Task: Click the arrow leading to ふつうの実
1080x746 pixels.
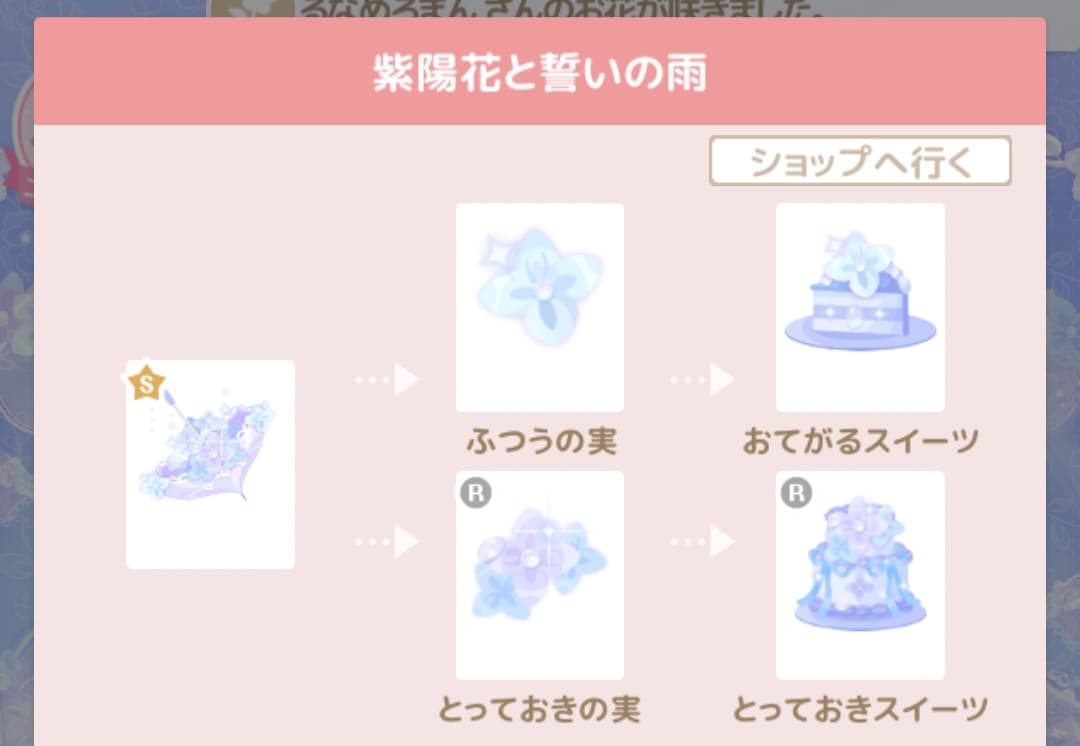Action: point(387,380)
